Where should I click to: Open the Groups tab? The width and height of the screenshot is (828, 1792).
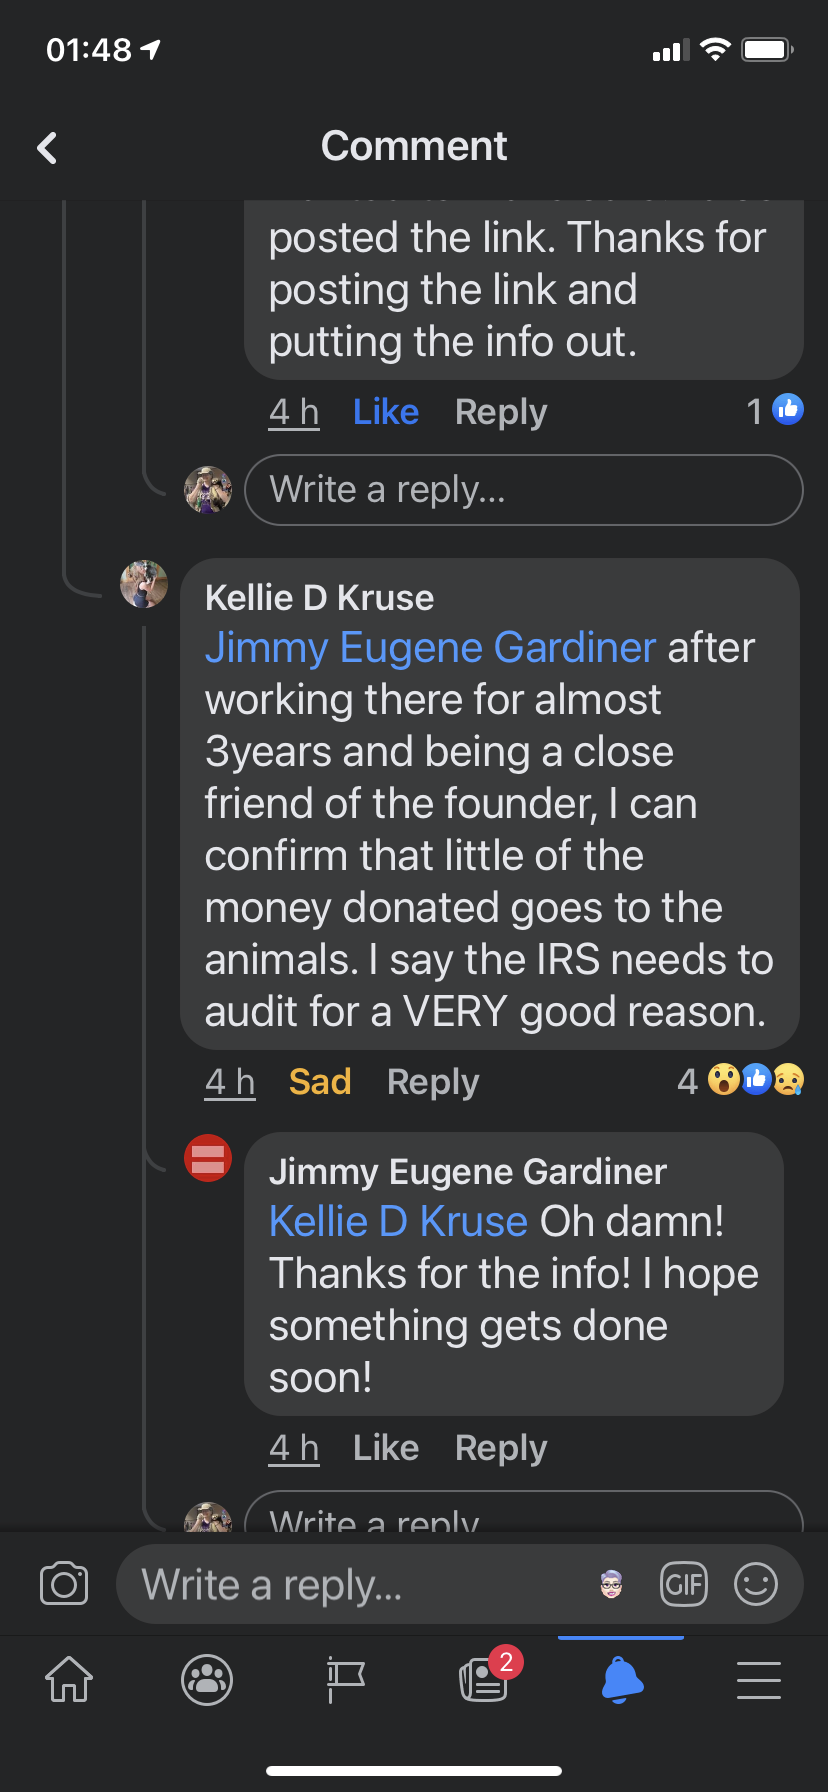(207, 1679)
